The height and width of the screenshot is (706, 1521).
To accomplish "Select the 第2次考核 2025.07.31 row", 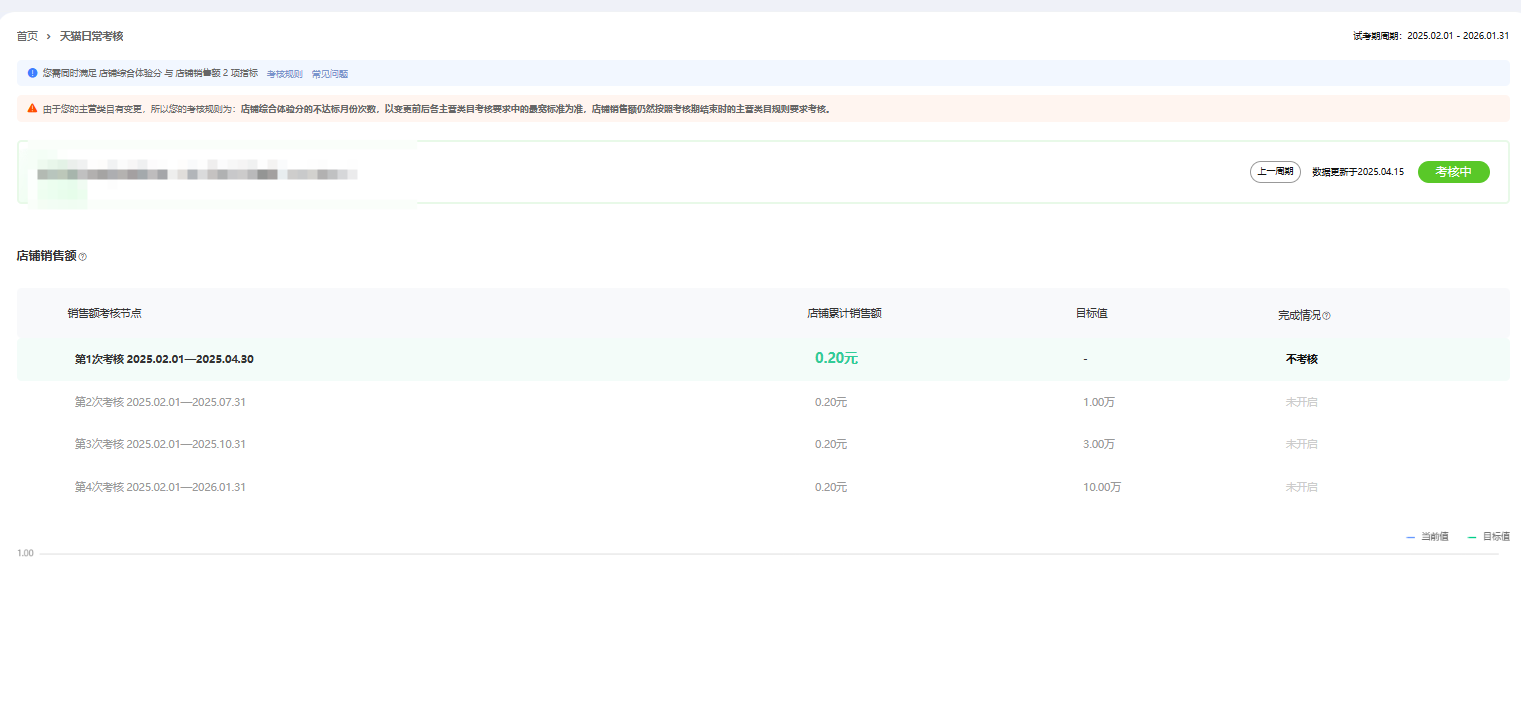I will click(160, 402).
